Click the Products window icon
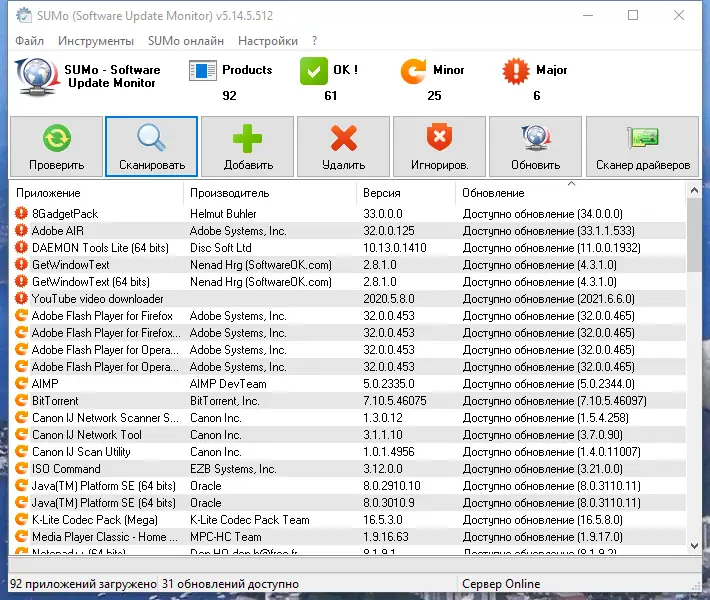 pos(202,71)
